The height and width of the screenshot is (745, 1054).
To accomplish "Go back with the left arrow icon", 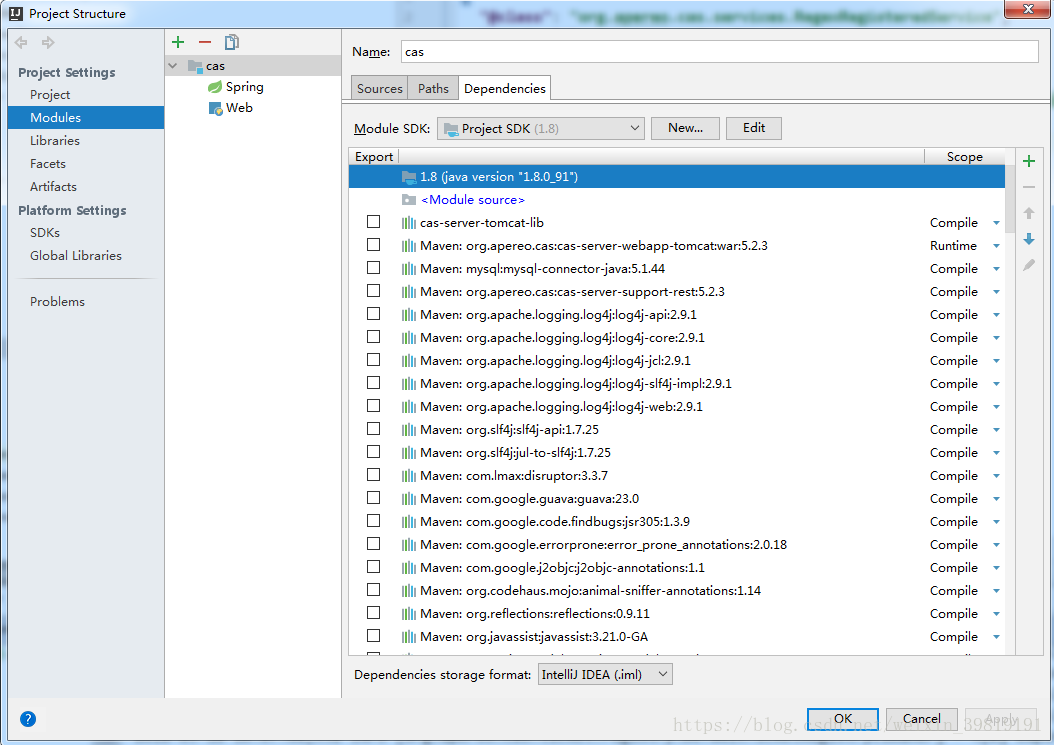I will tap(22, 43).
